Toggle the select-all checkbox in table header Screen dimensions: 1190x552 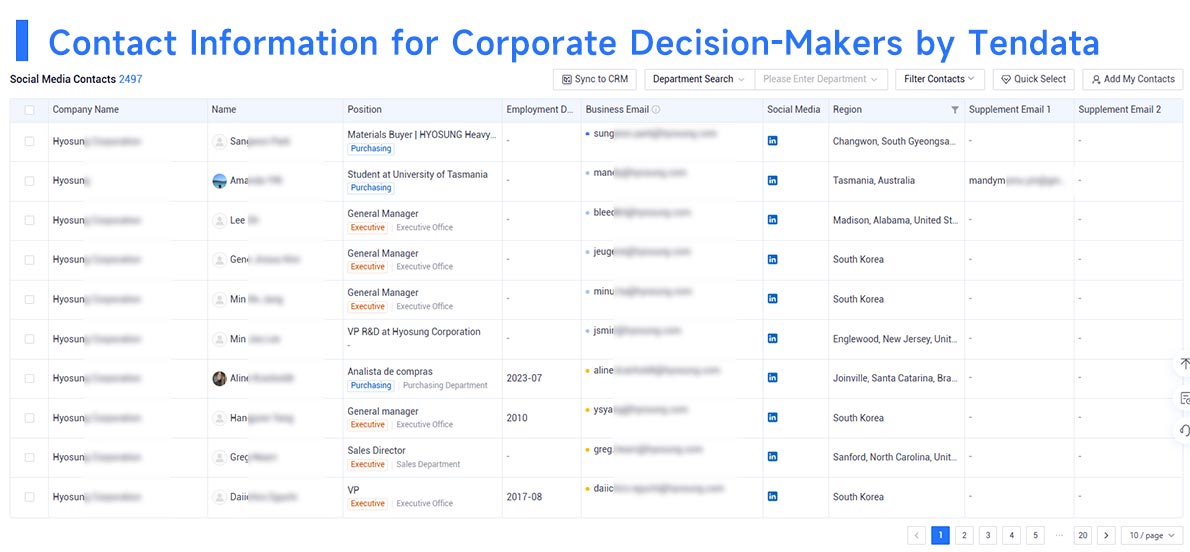pyautogui.click(x=30, y=110)
